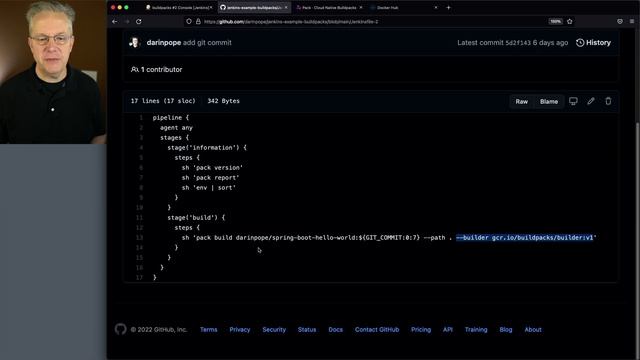640x360 pixels.
Task: Open the 'add git commit' message link
Action: (x=207, y=42)
